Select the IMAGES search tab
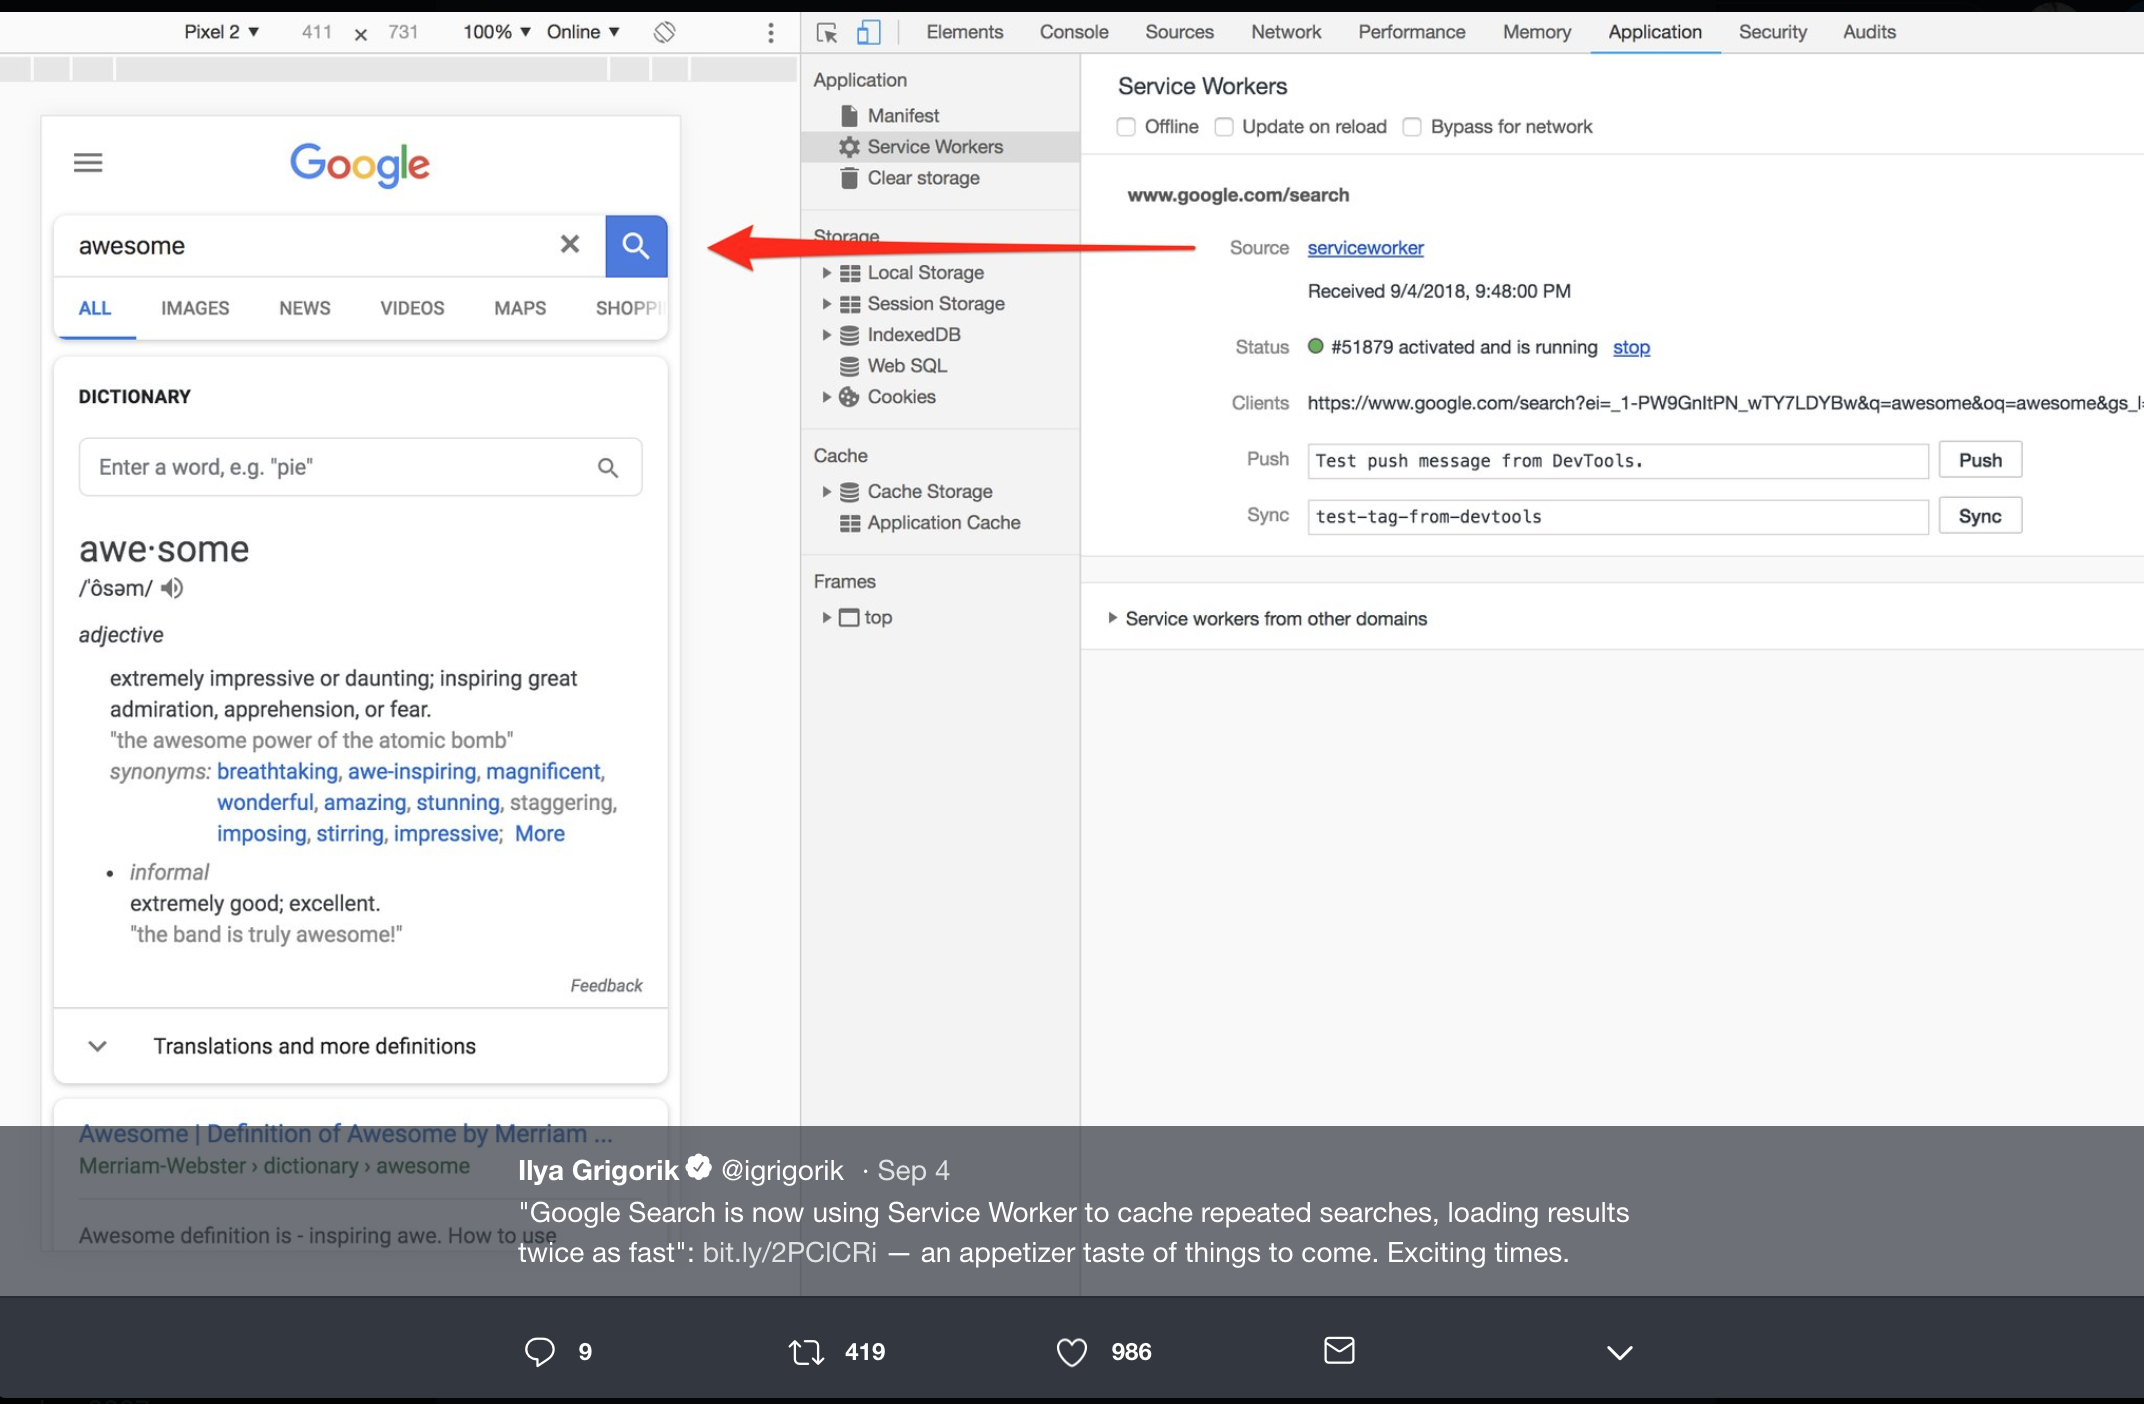The height and width of the screenshot is (1404, 2144). coord(195,308)
